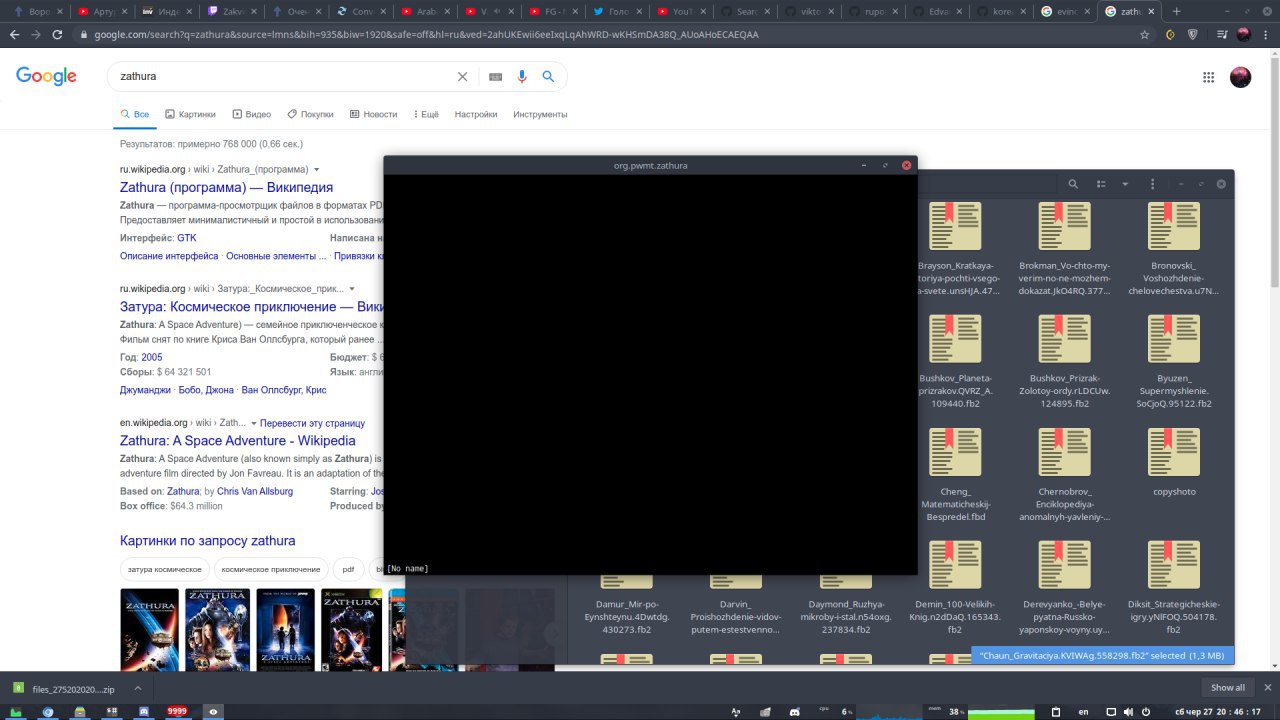This screenshot has height=720, width=1280.
Task: Open Настройки in Google search bar
Action: point(476,114)
